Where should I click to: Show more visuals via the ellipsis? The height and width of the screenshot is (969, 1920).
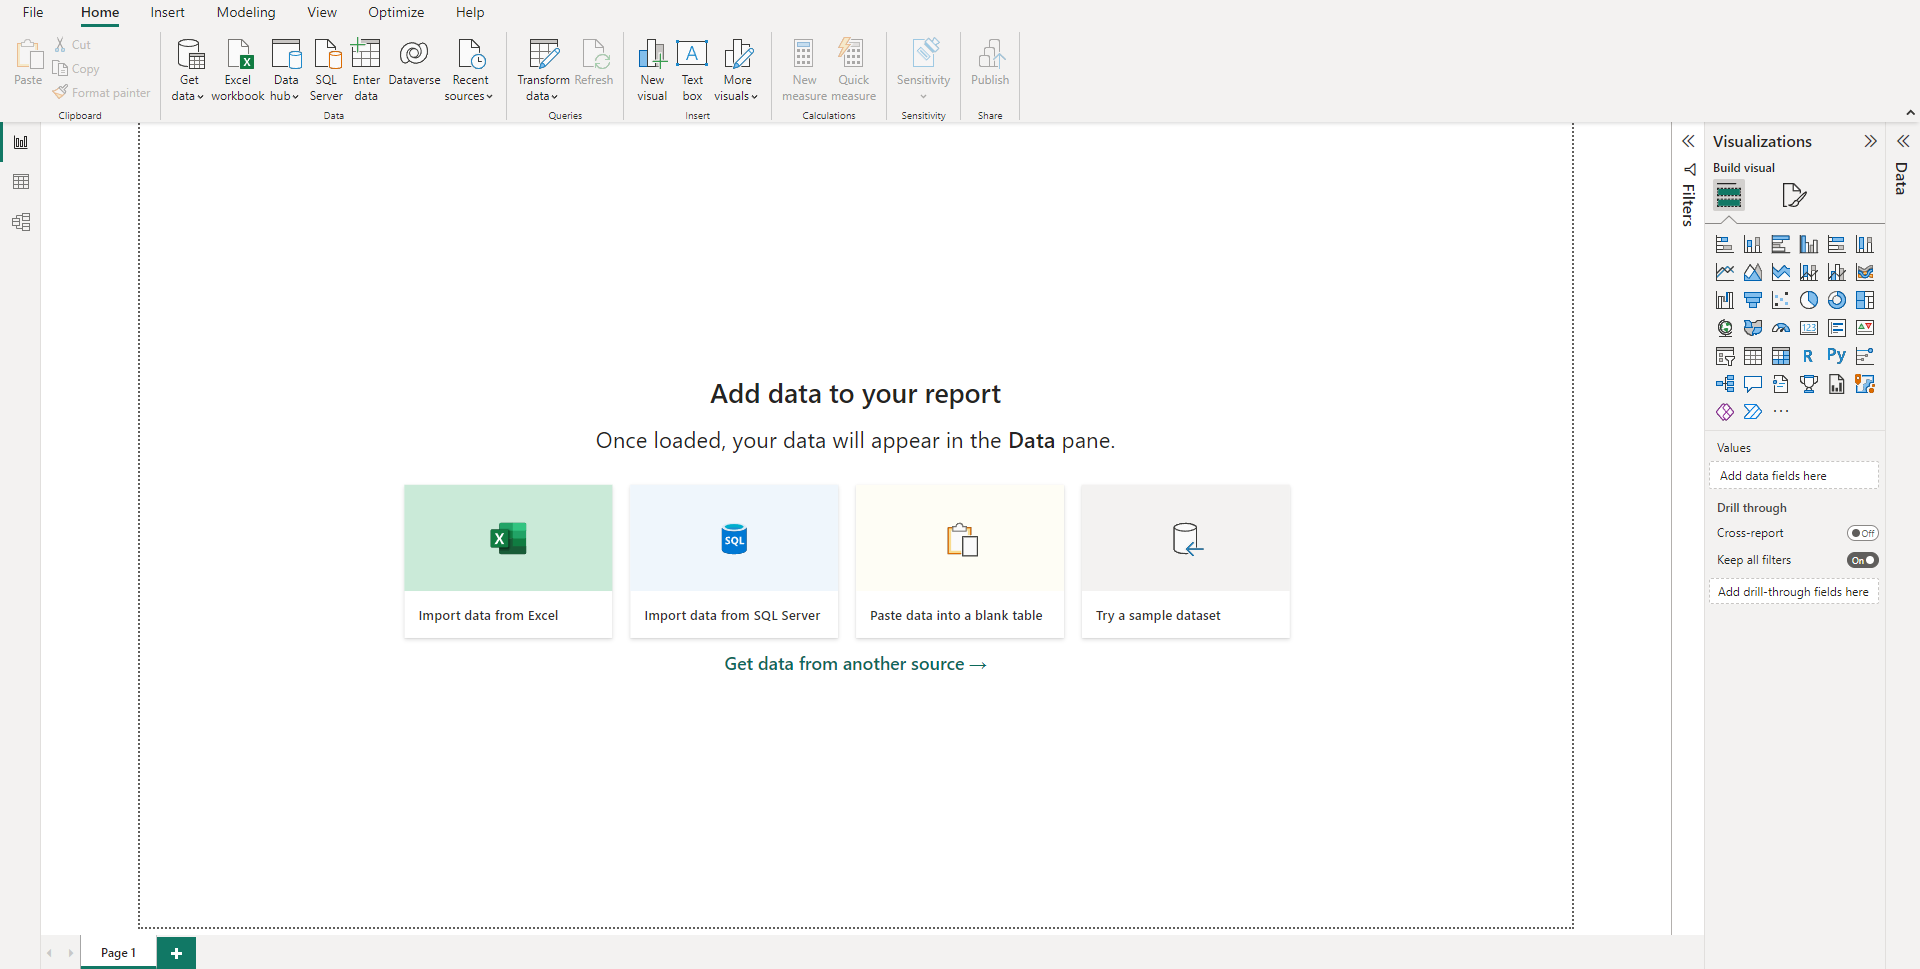(1781, 412)
